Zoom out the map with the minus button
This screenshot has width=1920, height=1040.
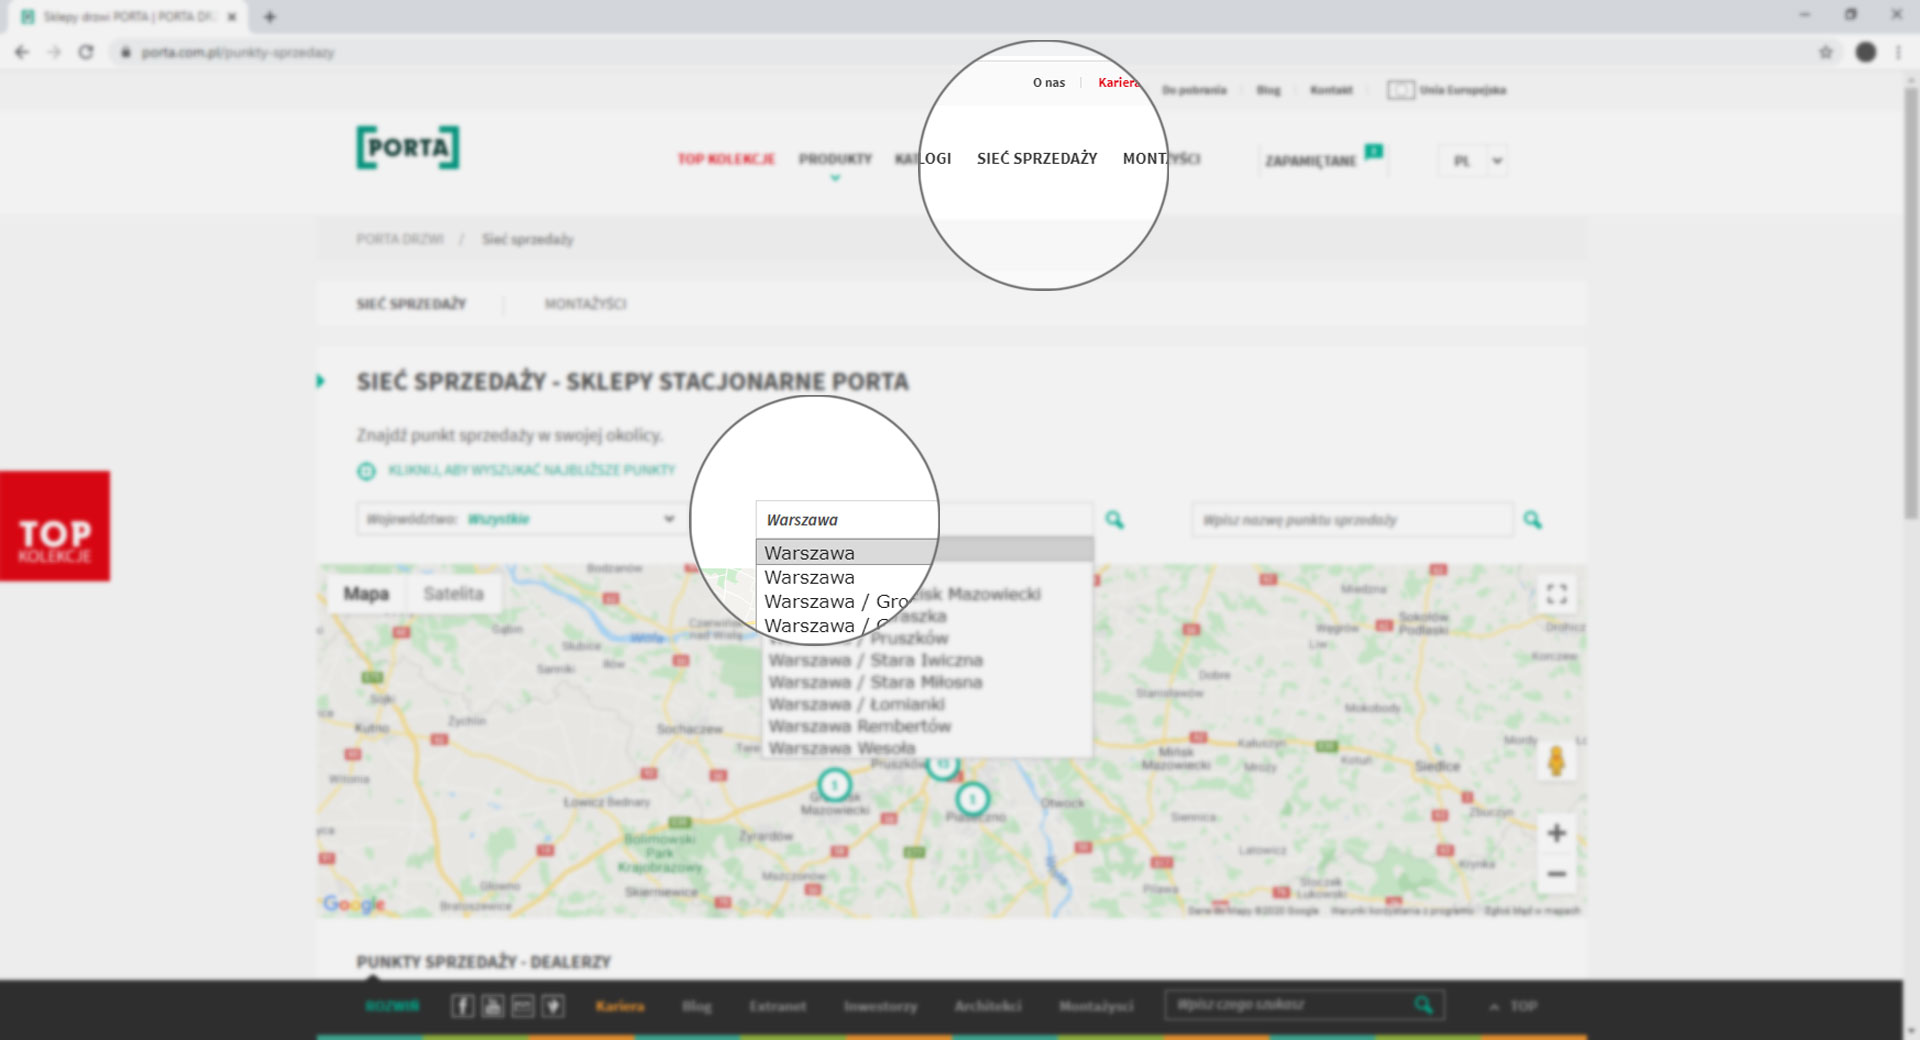click(1556, 874)
